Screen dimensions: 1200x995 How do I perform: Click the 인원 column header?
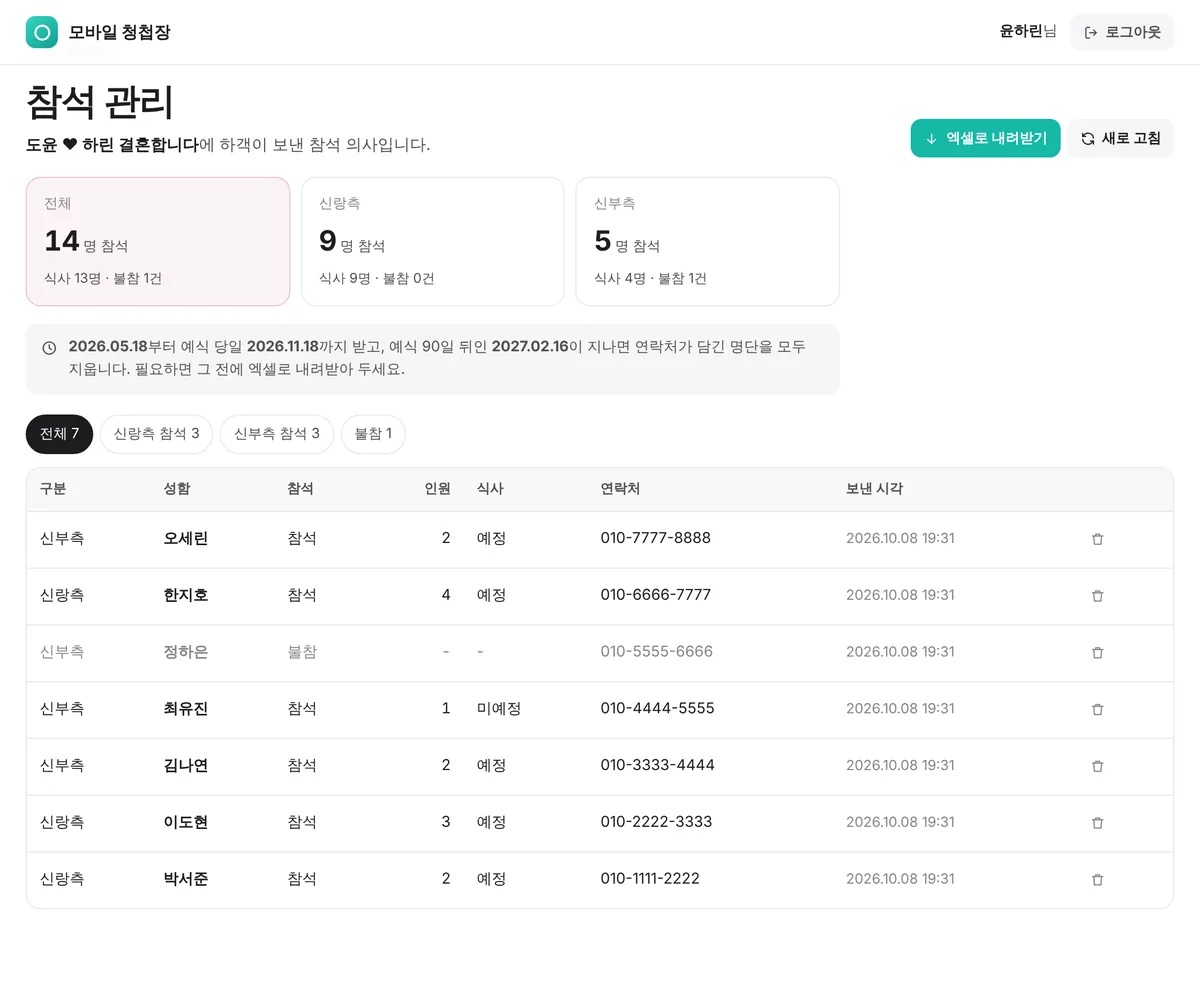pyautogui.click(x=437, y=489)
